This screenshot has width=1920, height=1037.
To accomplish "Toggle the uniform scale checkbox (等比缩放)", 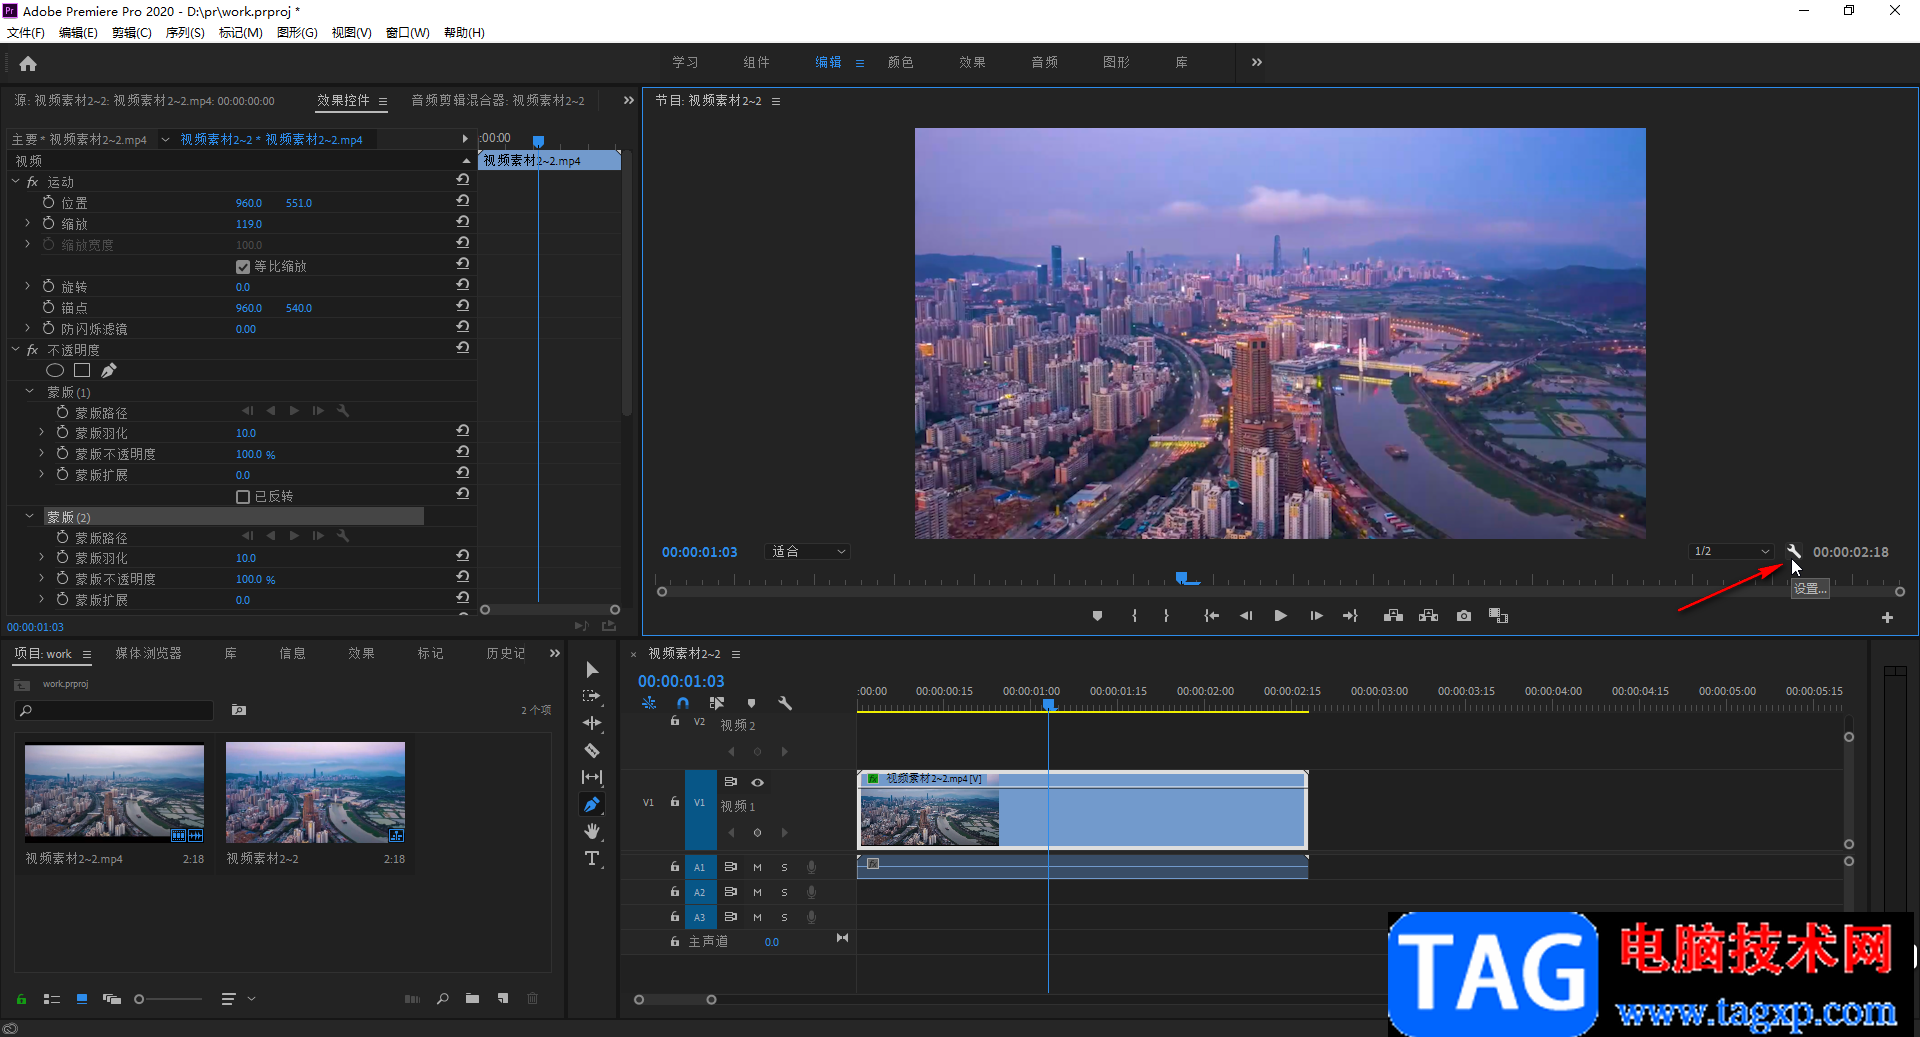I will pos(243,267).
